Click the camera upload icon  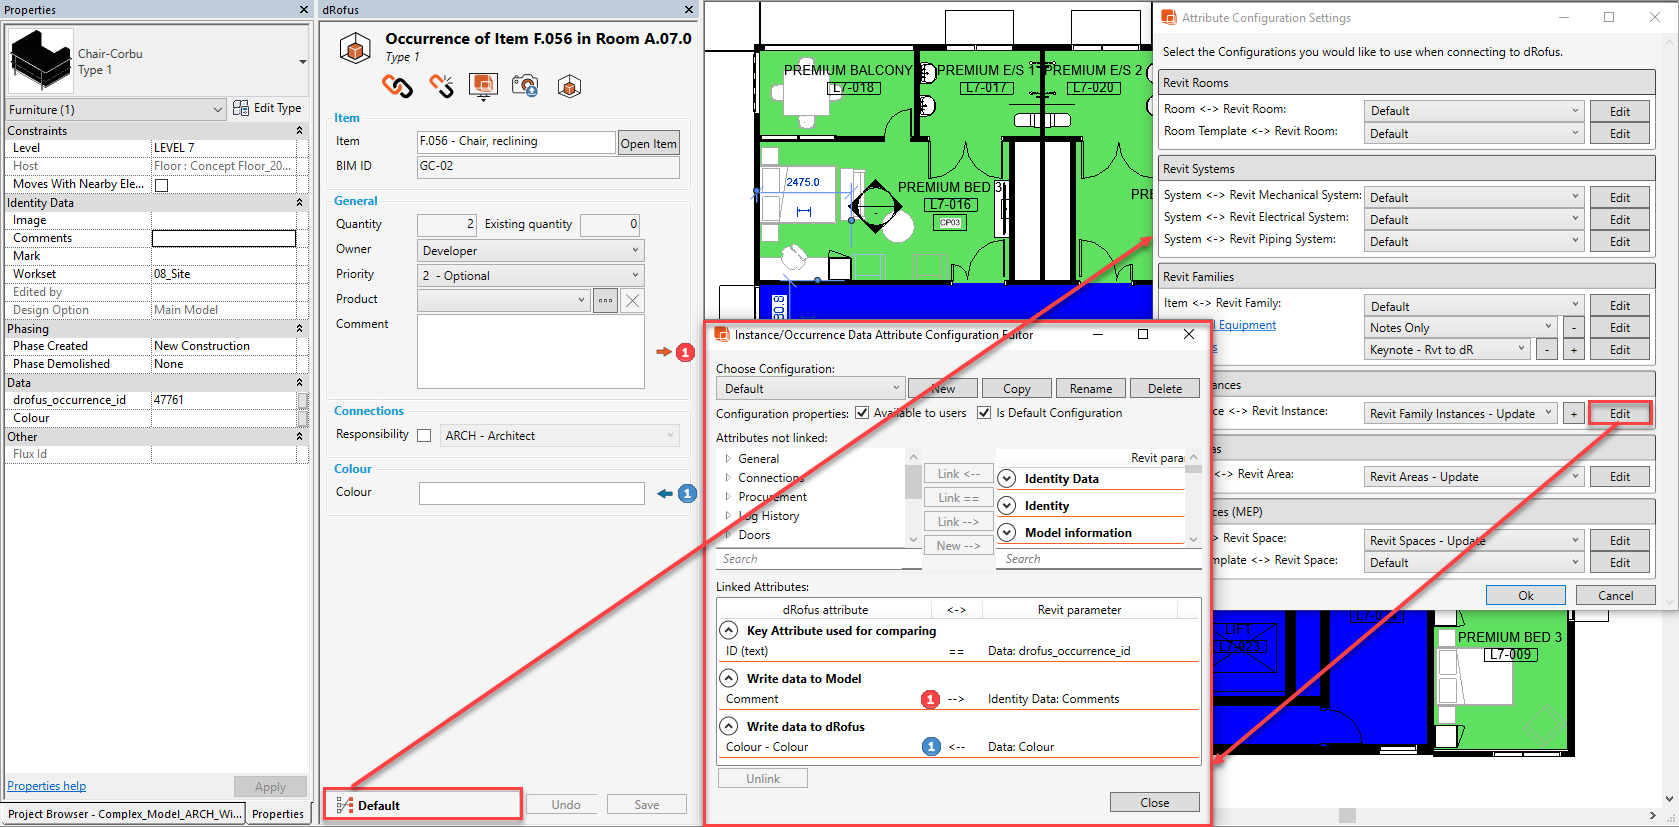tap(525, 87)
